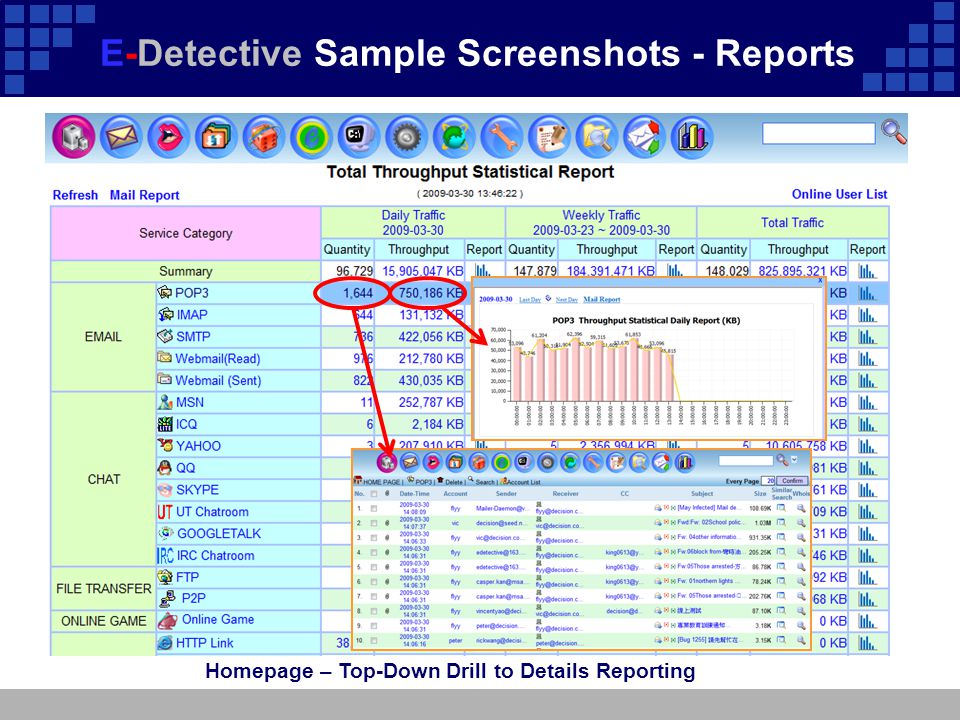The width and height of the screenshot is (960, 720).
Task: Open subject "[May Infected] Mail de..." in row 1
Action: [x=709, y=508]
